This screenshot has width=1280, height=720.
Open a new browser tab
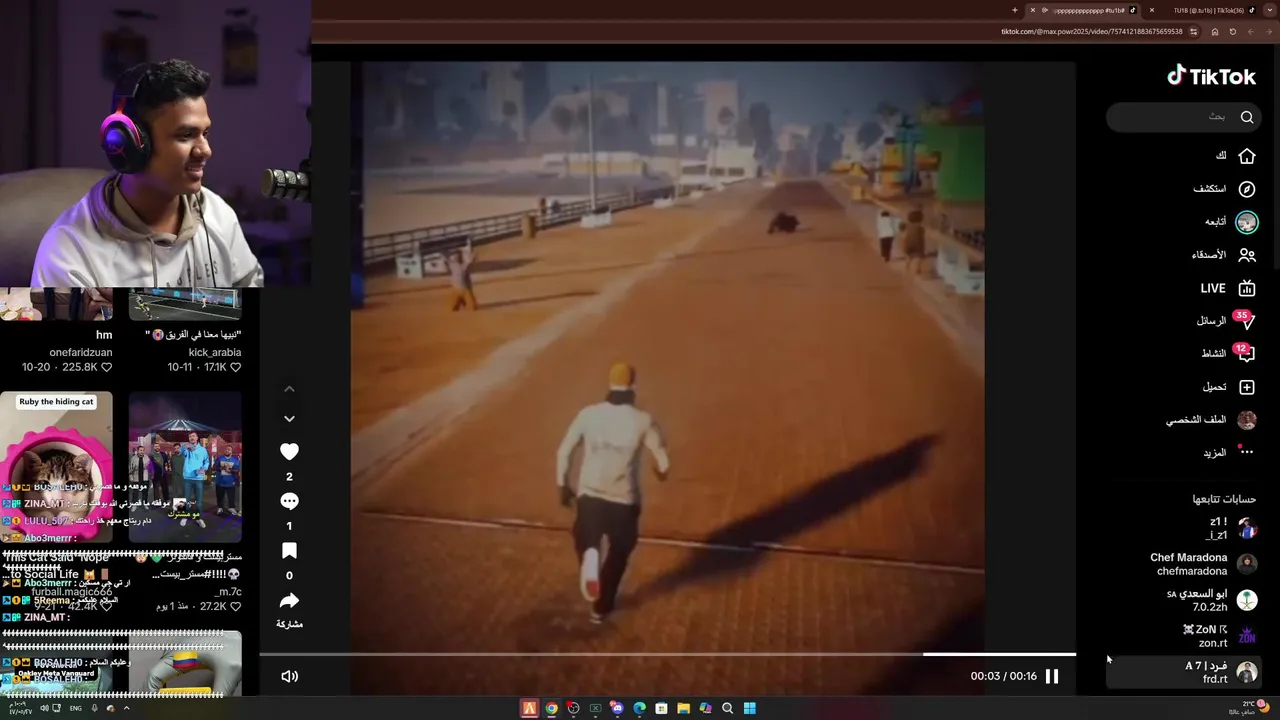click(x=1014, y=10)
